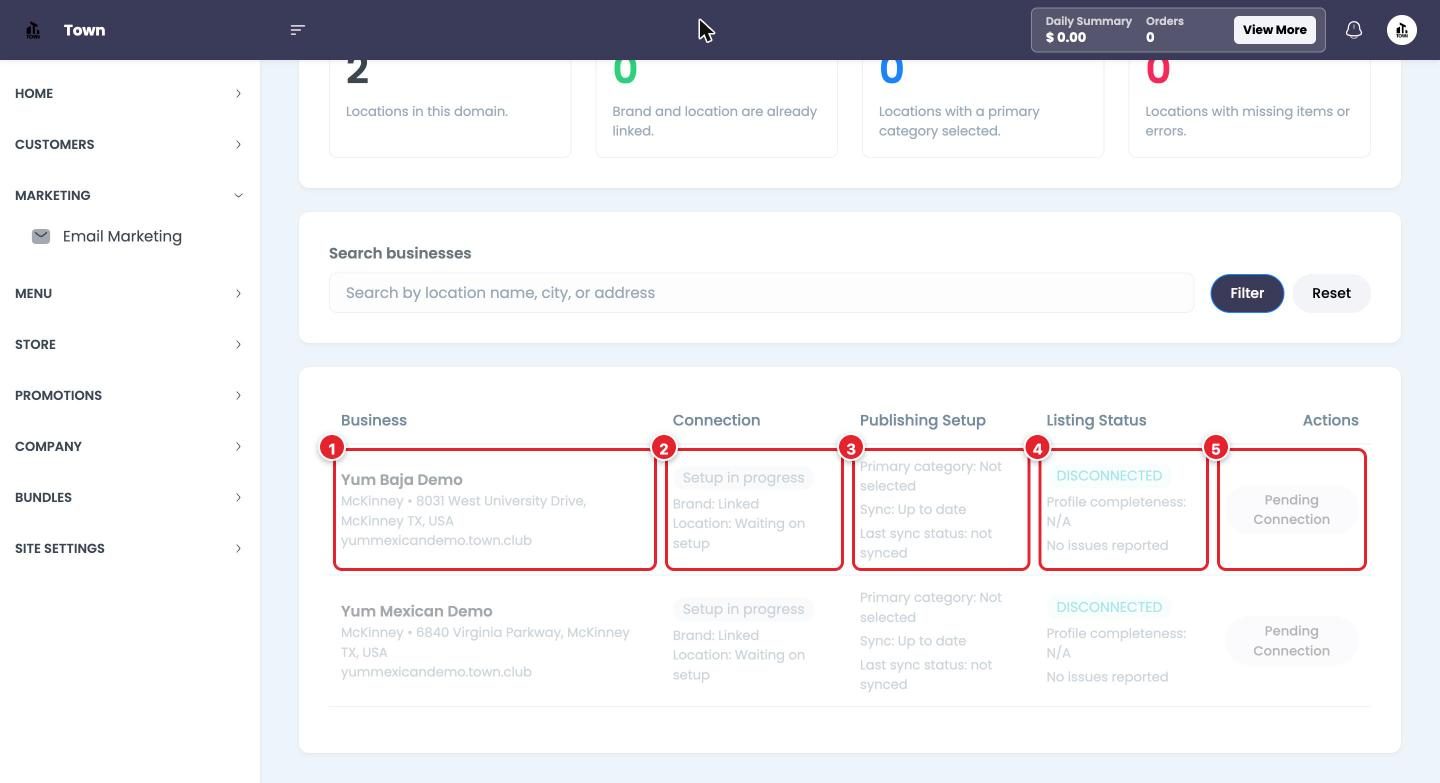The height and width of the screenshot is (783, 1440).
Task: Open the notifications bell
Action: [x=1354, y=30]
